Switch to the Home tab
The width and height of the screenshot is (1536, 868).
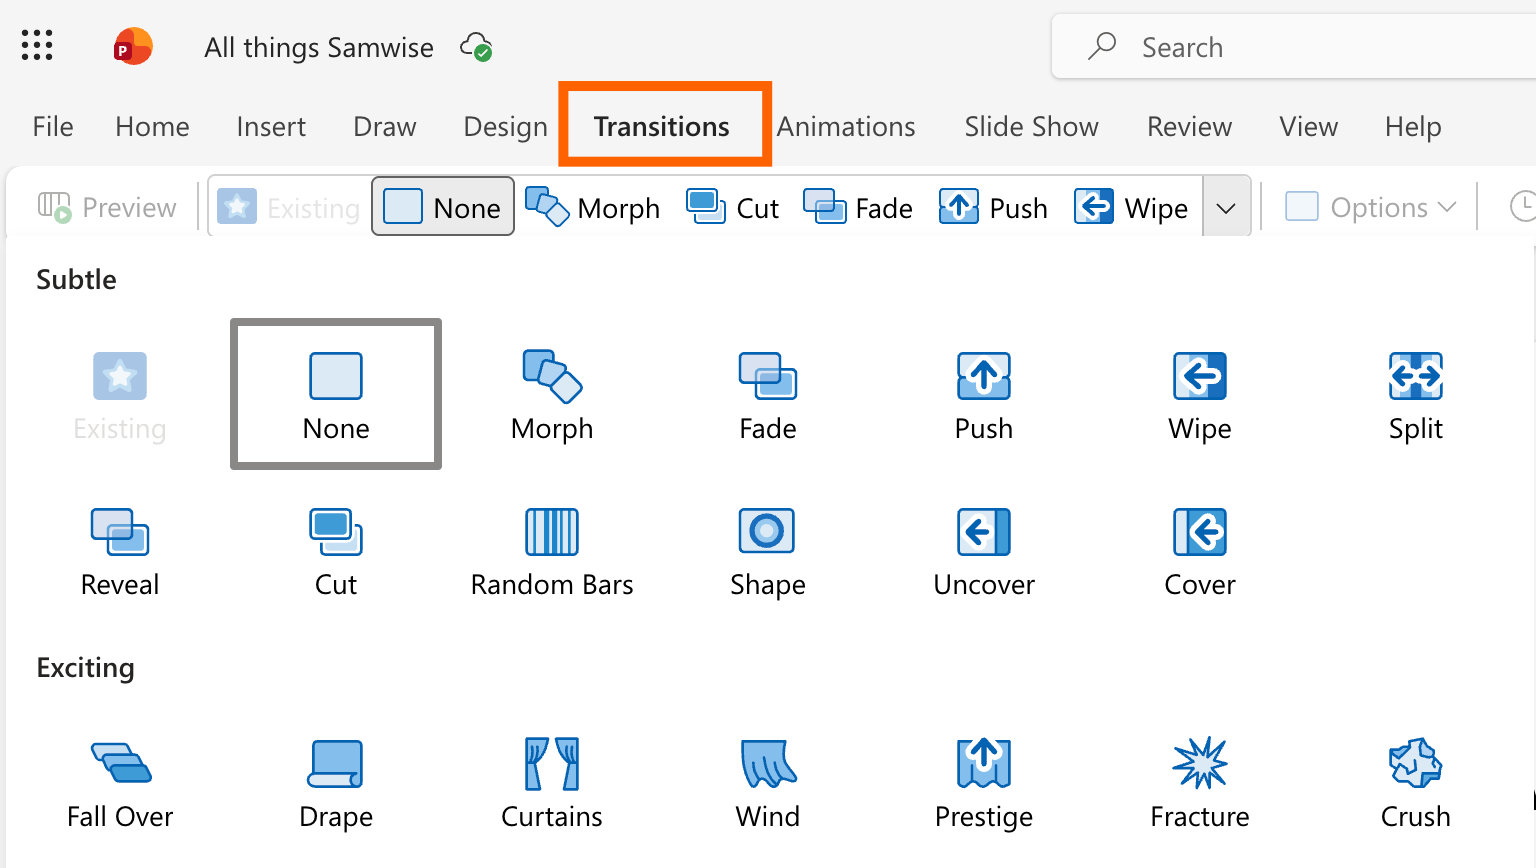click(152, 127)
